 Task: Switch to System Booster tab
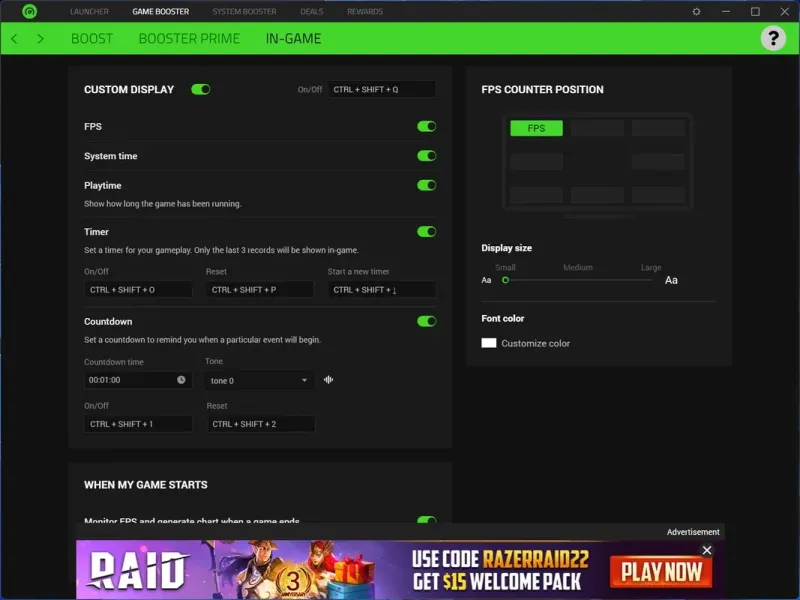(244, 11)
